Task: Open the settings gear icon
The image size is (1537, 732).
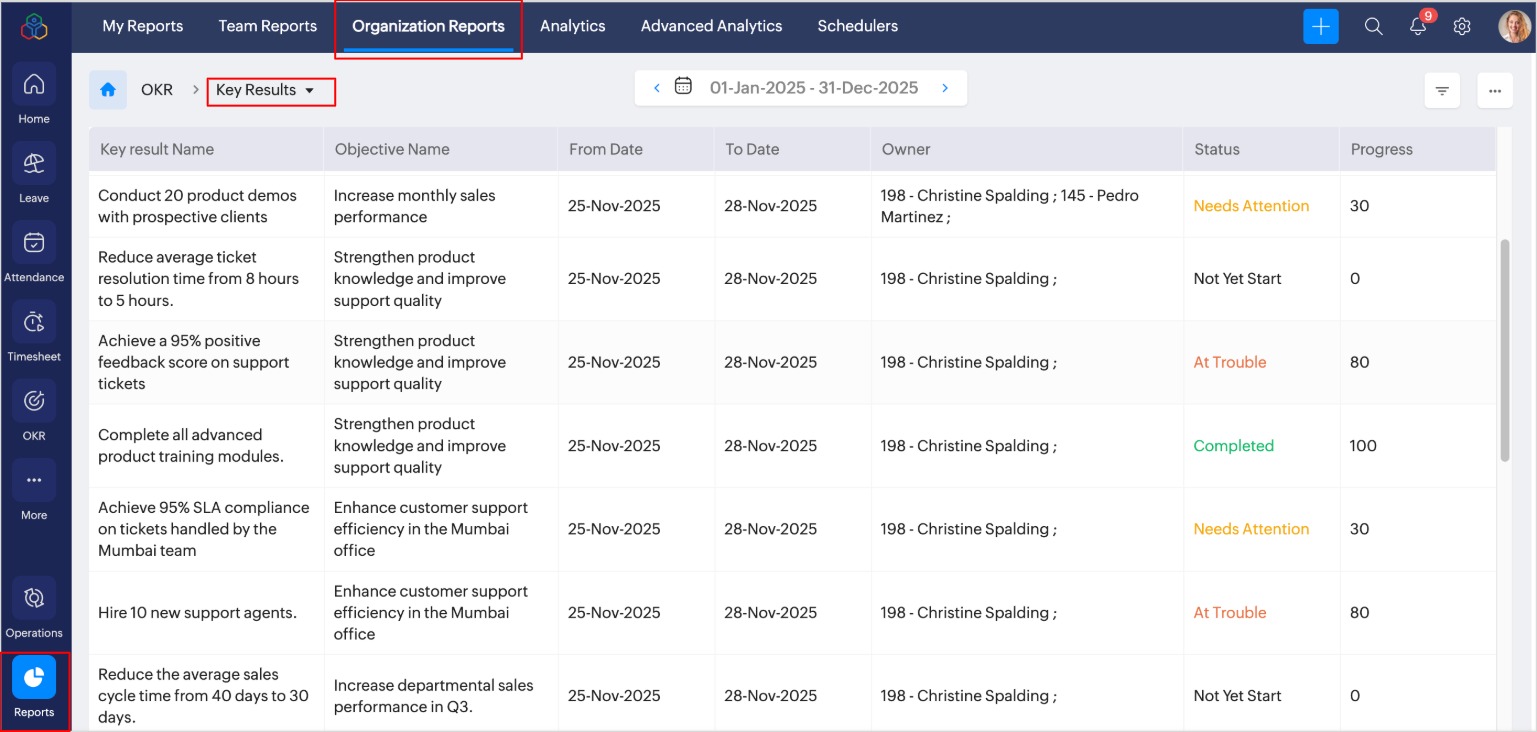Action: pos(1461,27)
